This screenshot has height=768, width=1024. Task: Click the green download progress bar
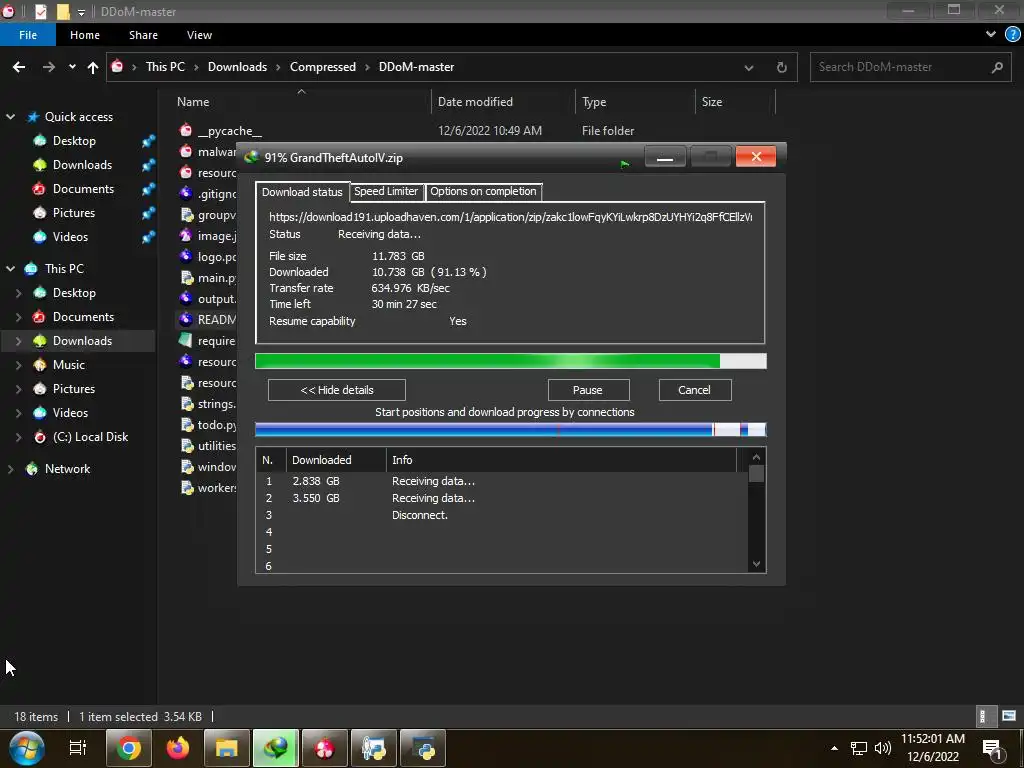(x=511, y=361)
